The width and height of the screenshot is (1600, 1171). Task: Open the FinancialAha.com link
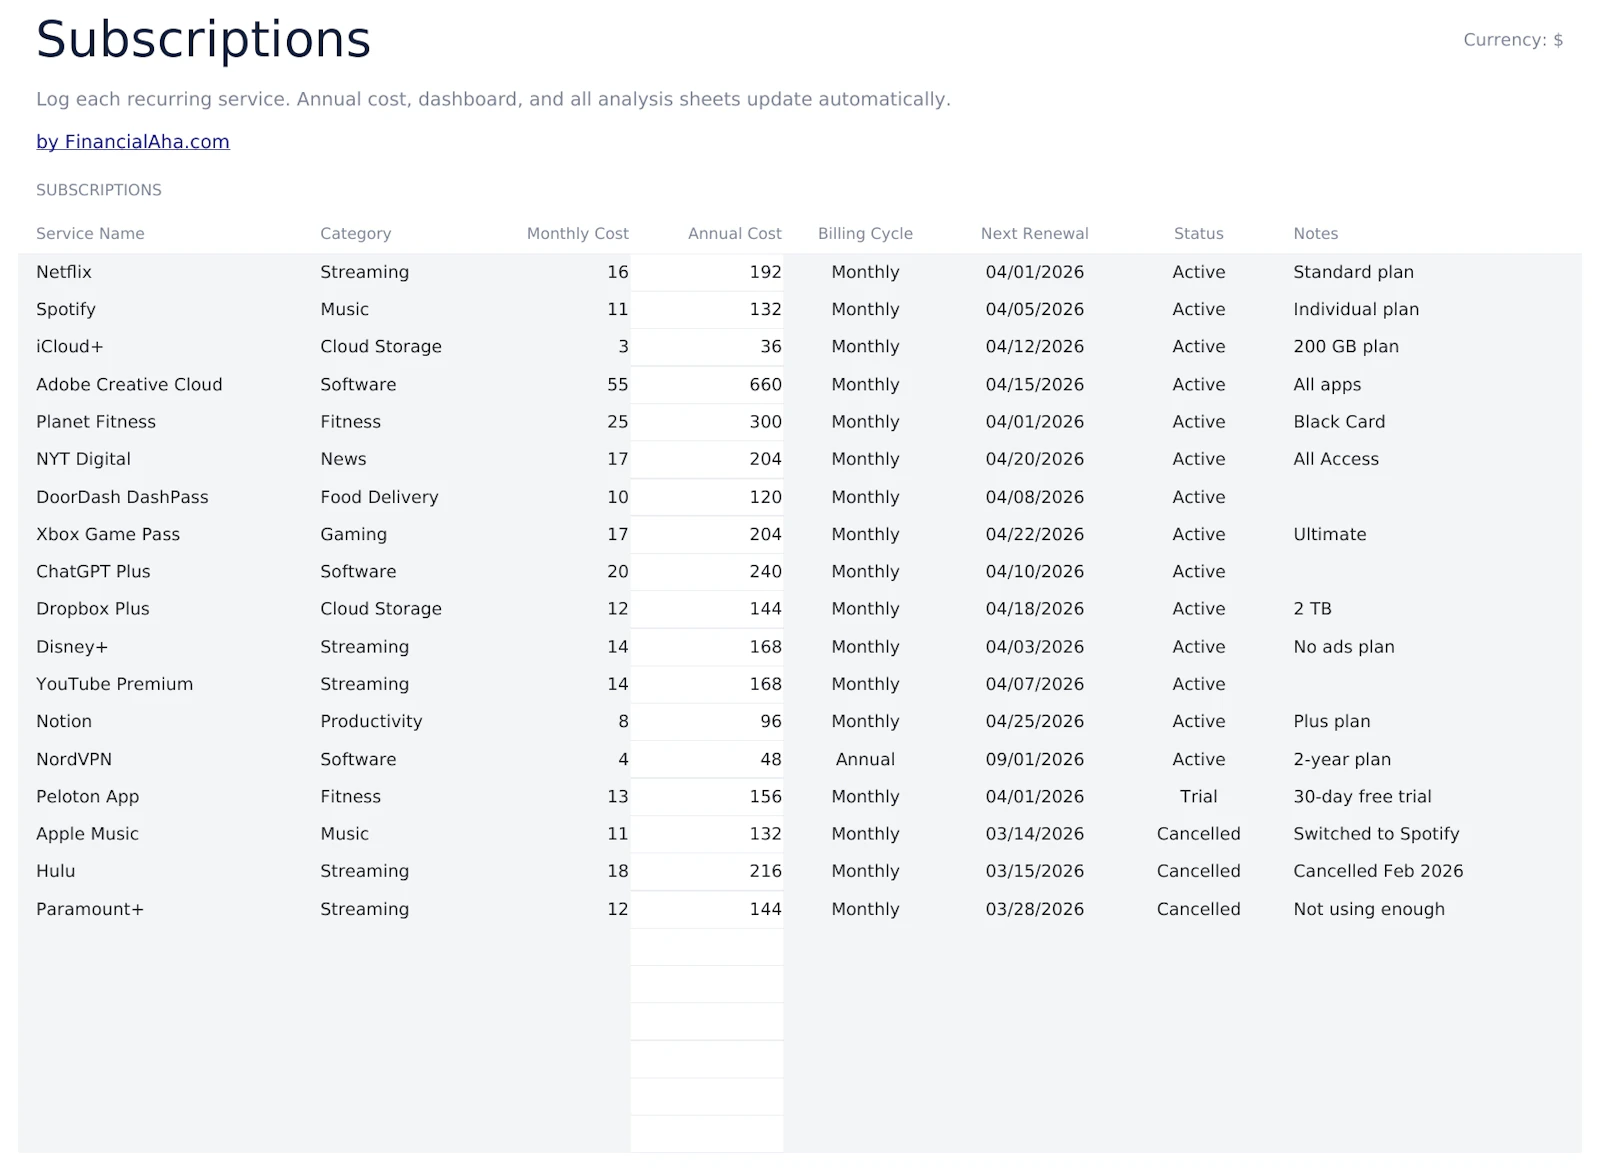click(133, 142)
